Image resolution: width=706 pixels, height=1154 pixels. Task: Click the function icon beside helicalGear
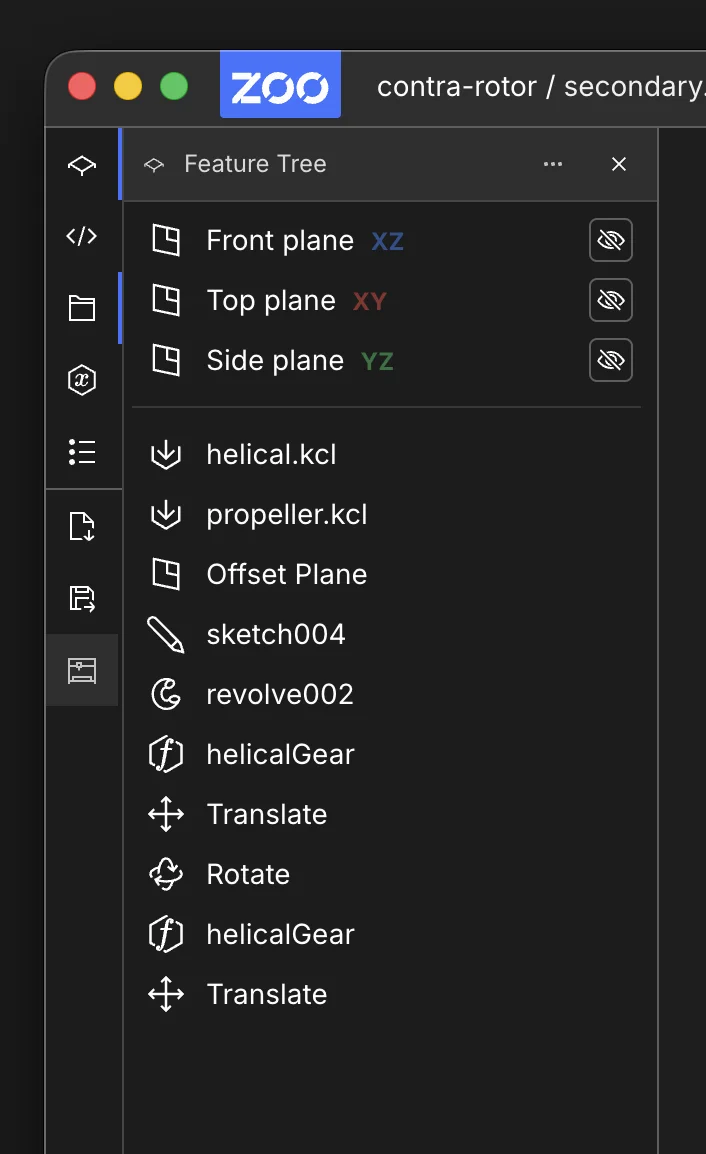[x=166, y=754]
